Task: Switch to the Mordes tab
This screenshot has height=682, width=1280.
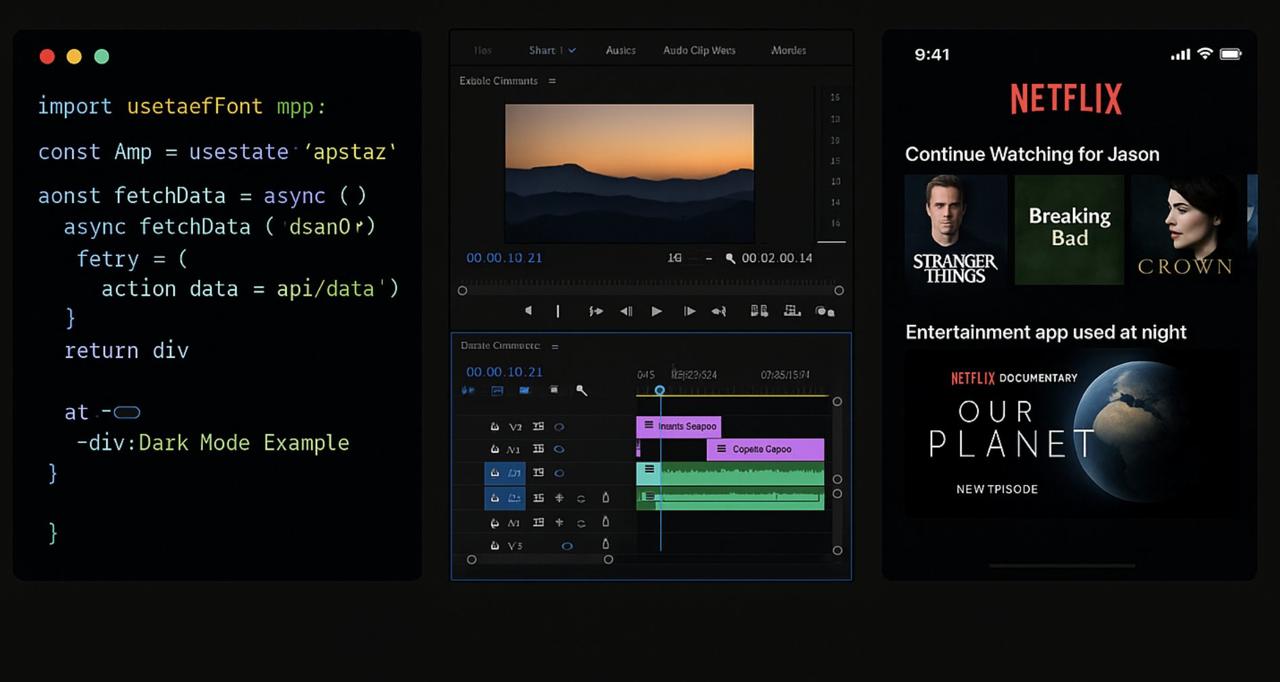Action: tap(788, 50)
